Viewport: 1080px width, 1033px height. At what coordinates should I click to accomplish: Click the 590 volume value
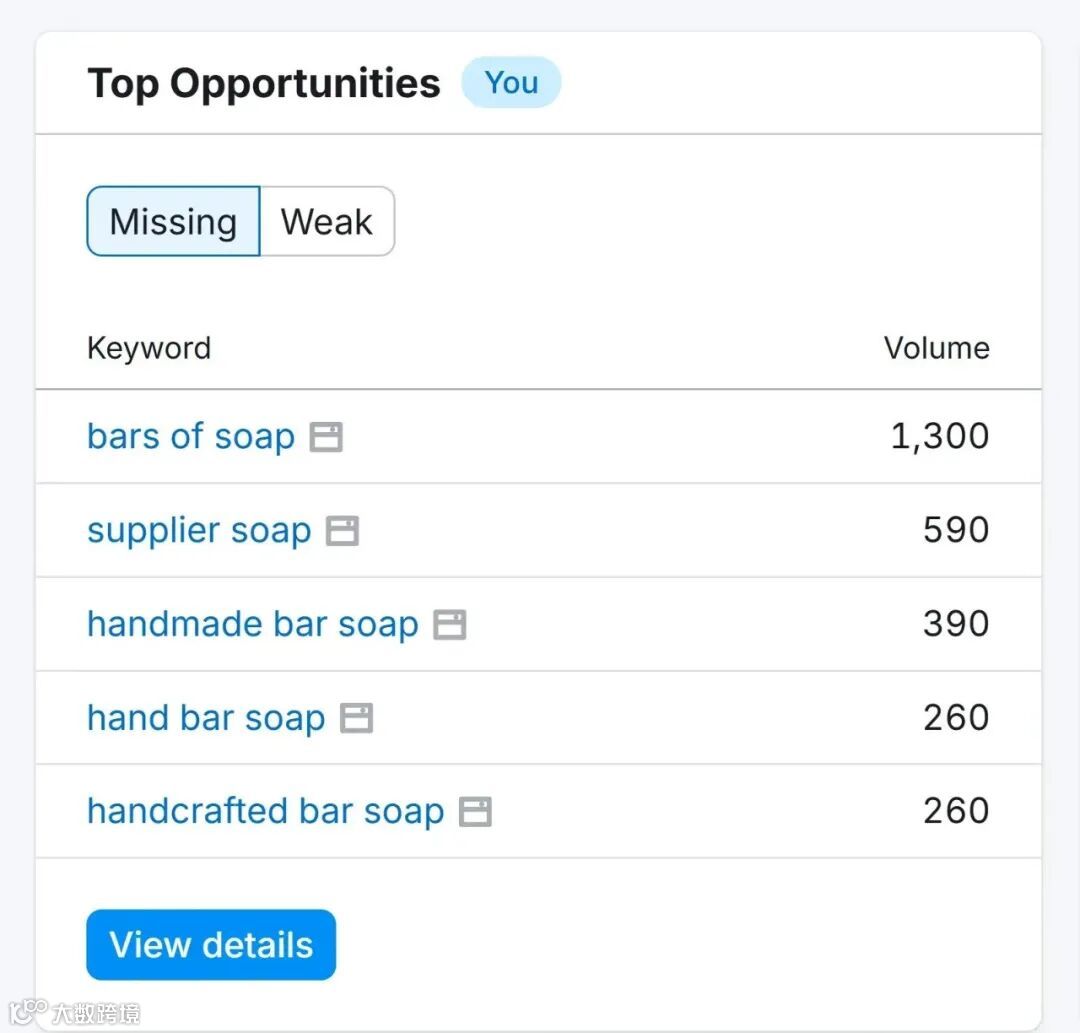[956, 531]
